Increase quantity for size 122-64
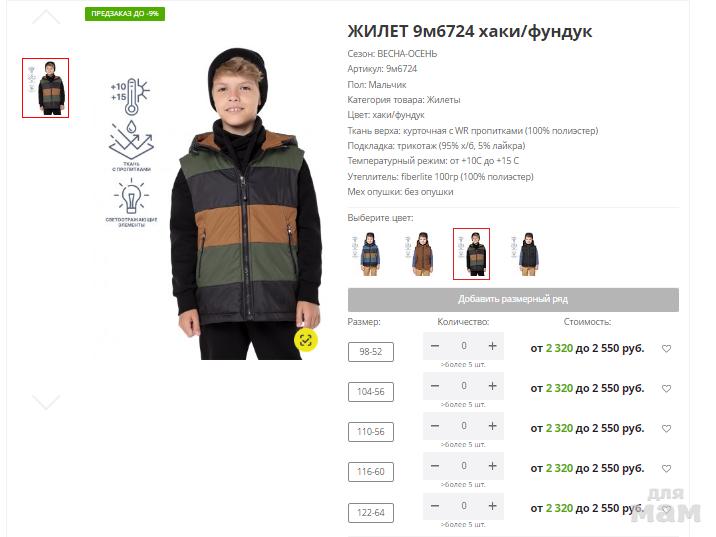The height and width of the screenshot is (537, 716). 492,506
